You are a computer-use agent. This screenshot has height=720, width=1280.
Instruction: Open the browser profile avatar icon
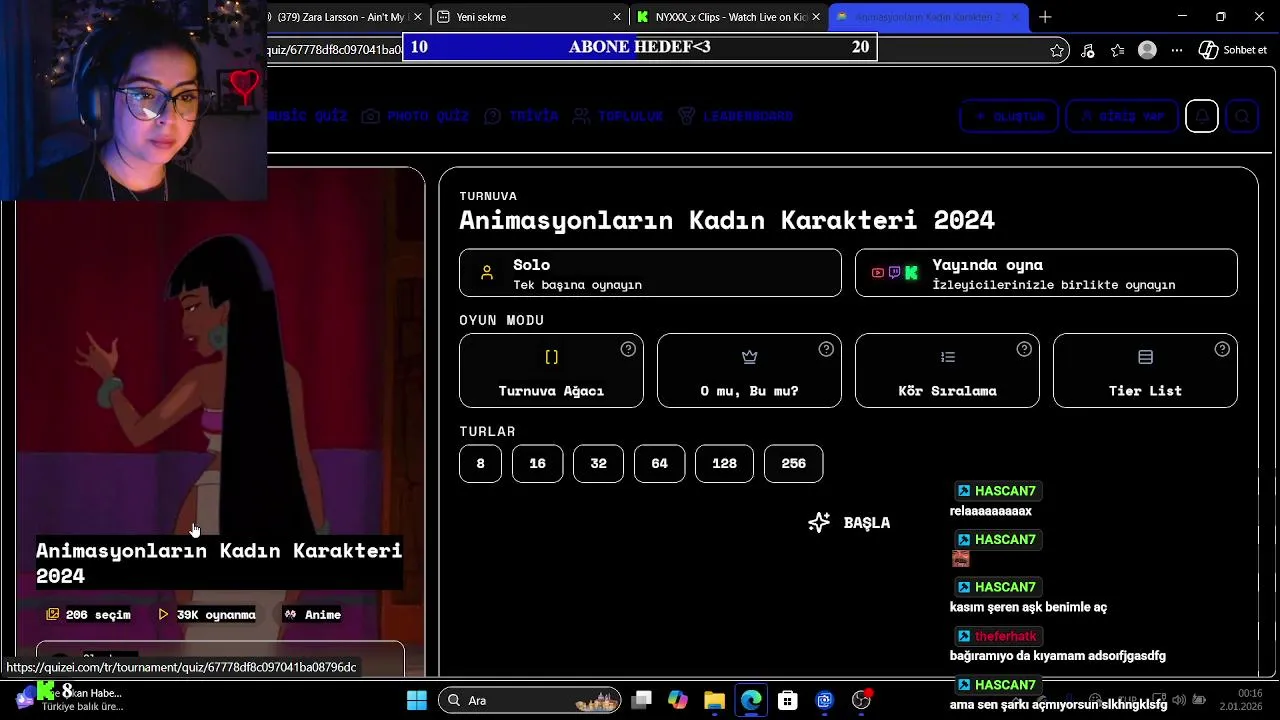point(1148,50)
